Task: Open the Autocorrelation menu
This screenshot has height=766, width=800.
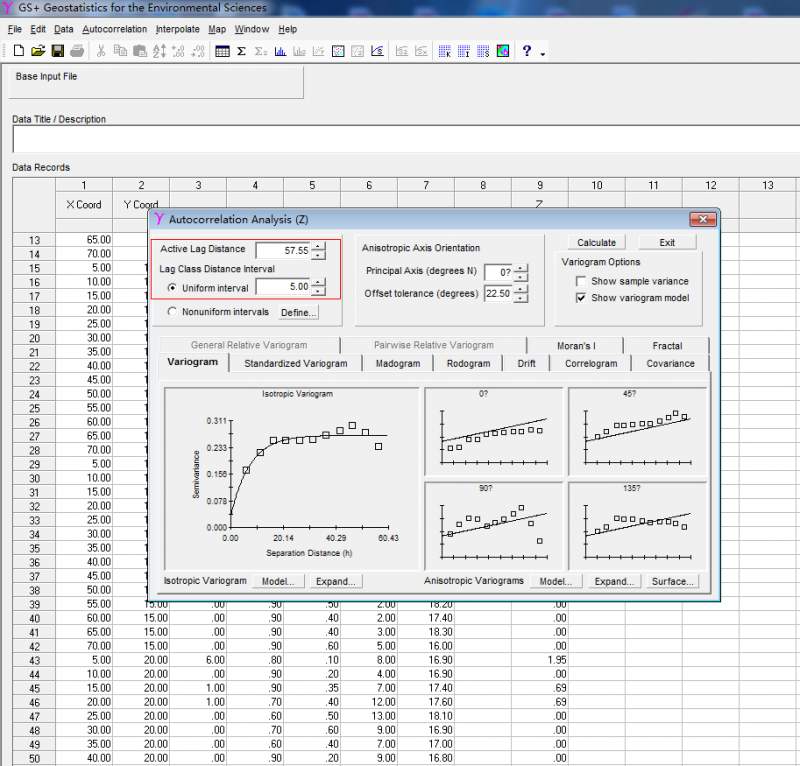Action: [114, 29]
